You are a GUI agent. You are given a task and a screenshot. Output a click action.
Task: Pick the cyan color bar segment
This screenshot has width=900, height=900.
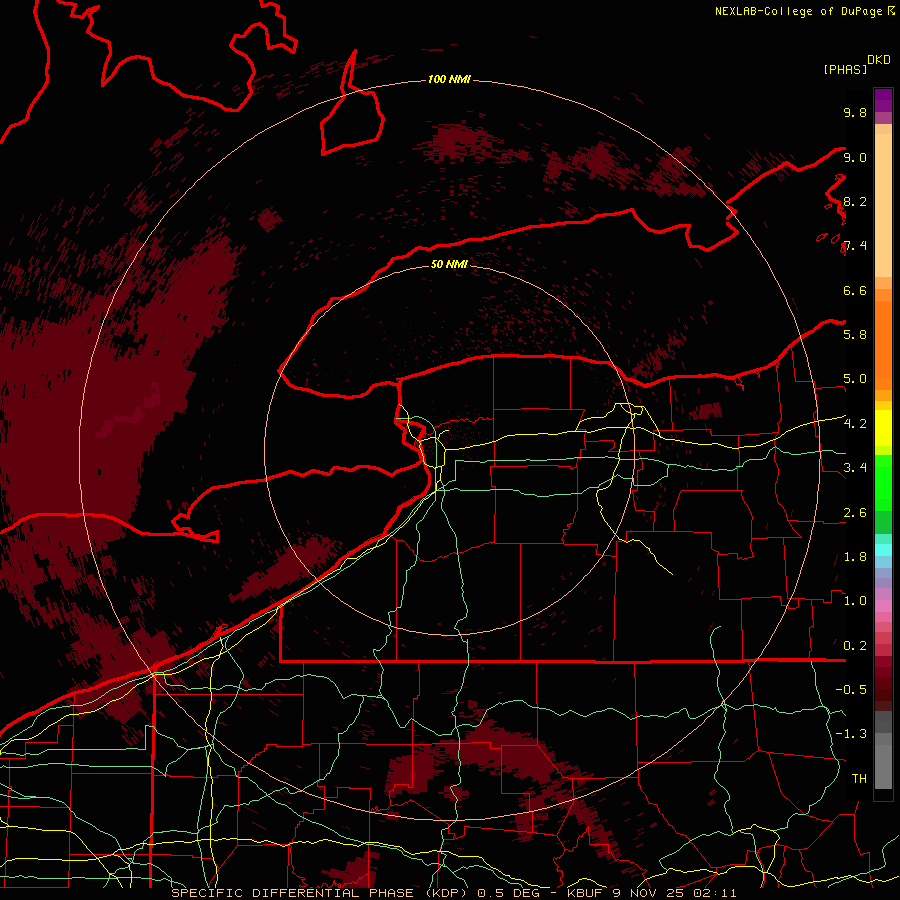(x=883, y=550)
